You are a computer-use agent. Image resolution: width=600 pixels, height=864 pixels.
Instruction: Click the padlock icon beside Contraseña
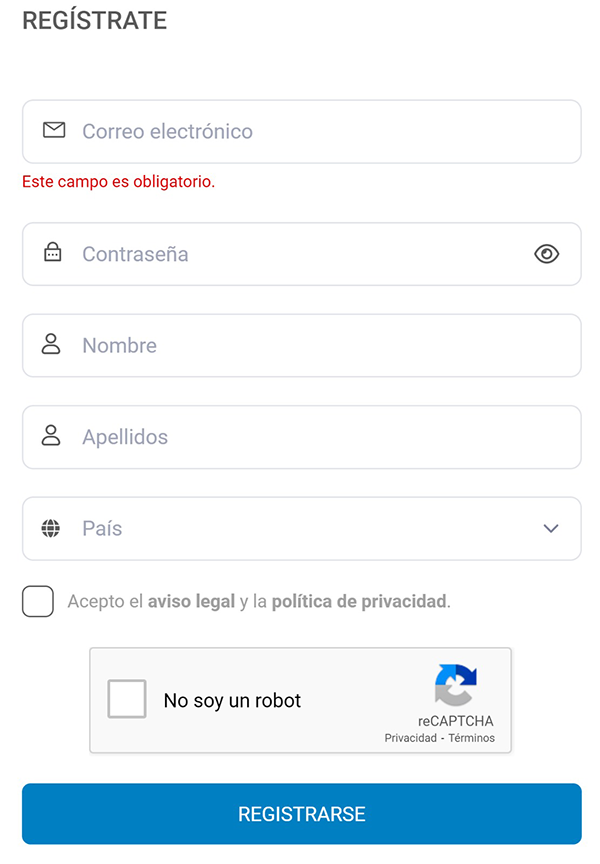tap(51, 254)
